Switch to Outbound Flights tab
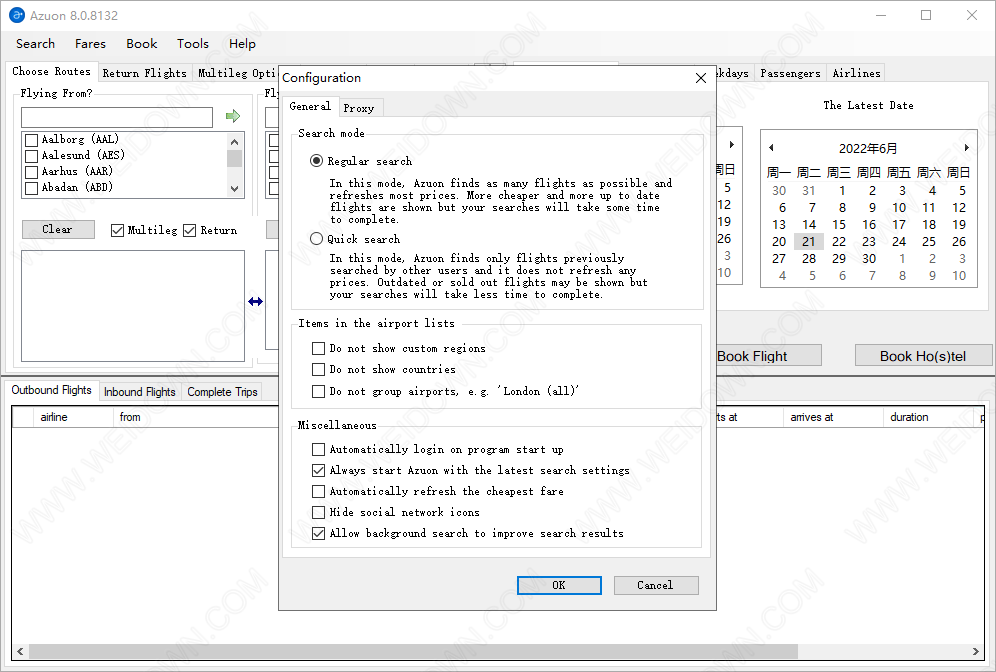This screenshot has width=996, height=672. (x=51, y=390)
